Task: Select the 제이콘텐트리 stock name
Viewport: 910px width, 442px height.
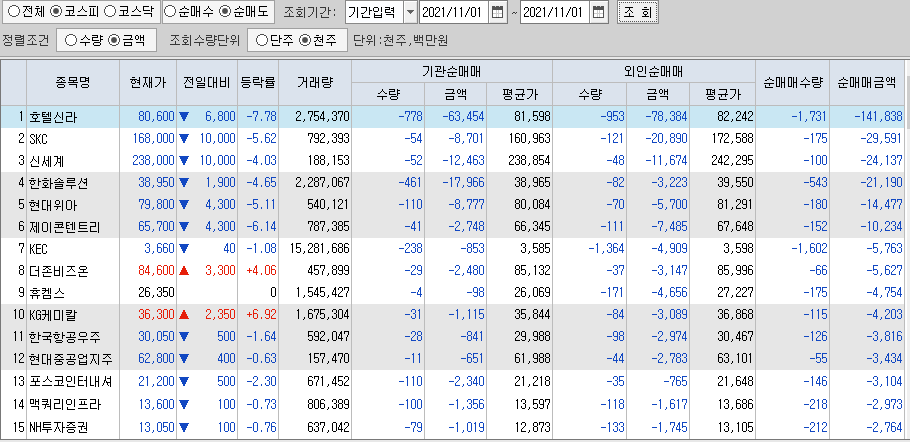Action: click(x=64, y=227)
